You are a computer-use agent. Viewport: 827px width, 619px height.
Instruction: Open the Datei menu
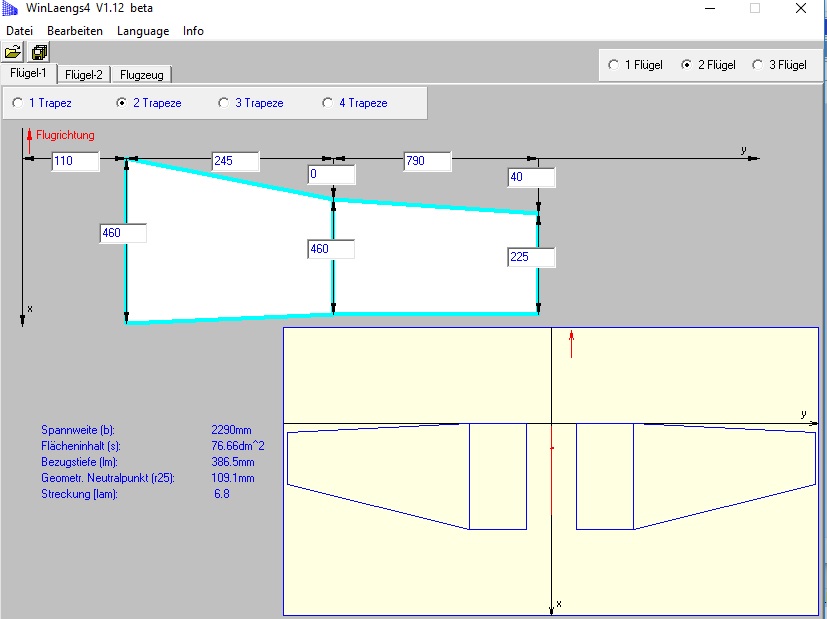pyautogui.click(x=19, y=31)
